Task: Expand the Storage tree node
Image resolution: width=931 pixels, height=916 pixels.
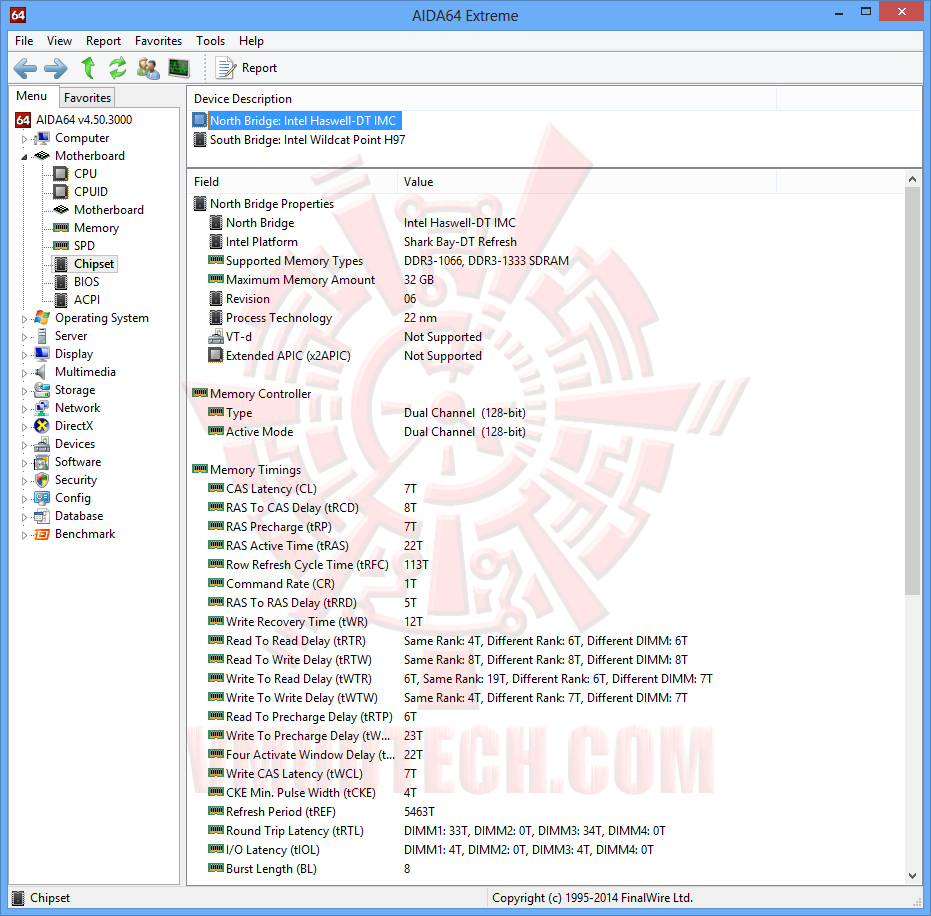Action: [x=24, y=391]
